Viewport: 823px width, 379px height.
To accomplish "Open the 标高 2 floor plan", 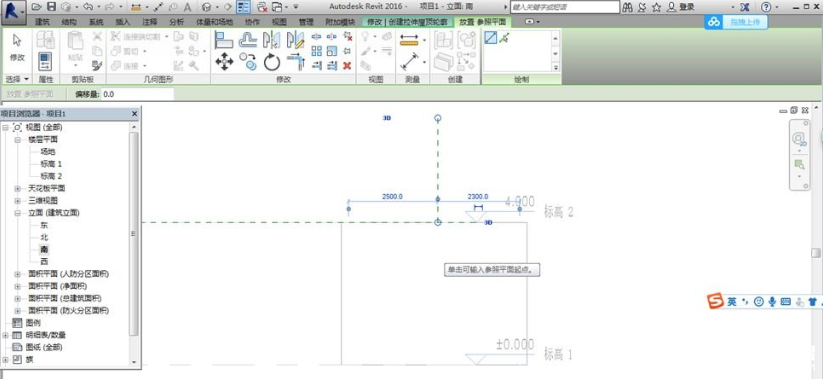I will (51, 176).
